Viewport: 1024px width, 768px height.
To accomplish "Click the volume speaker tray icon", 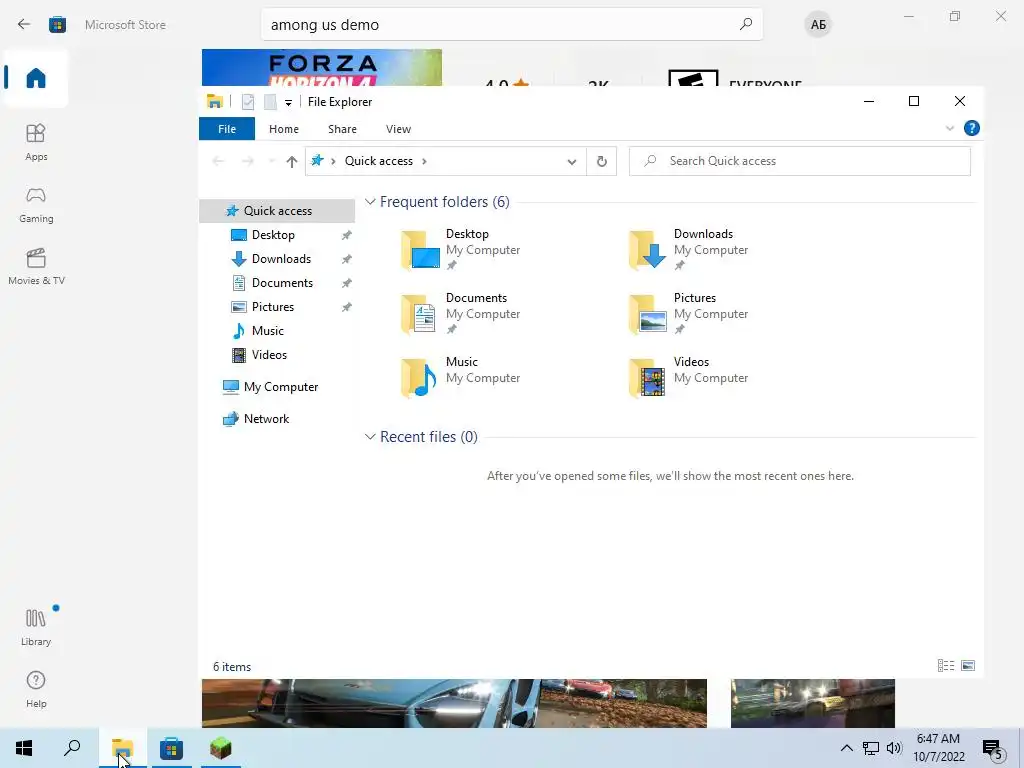I will coord(894,748).
